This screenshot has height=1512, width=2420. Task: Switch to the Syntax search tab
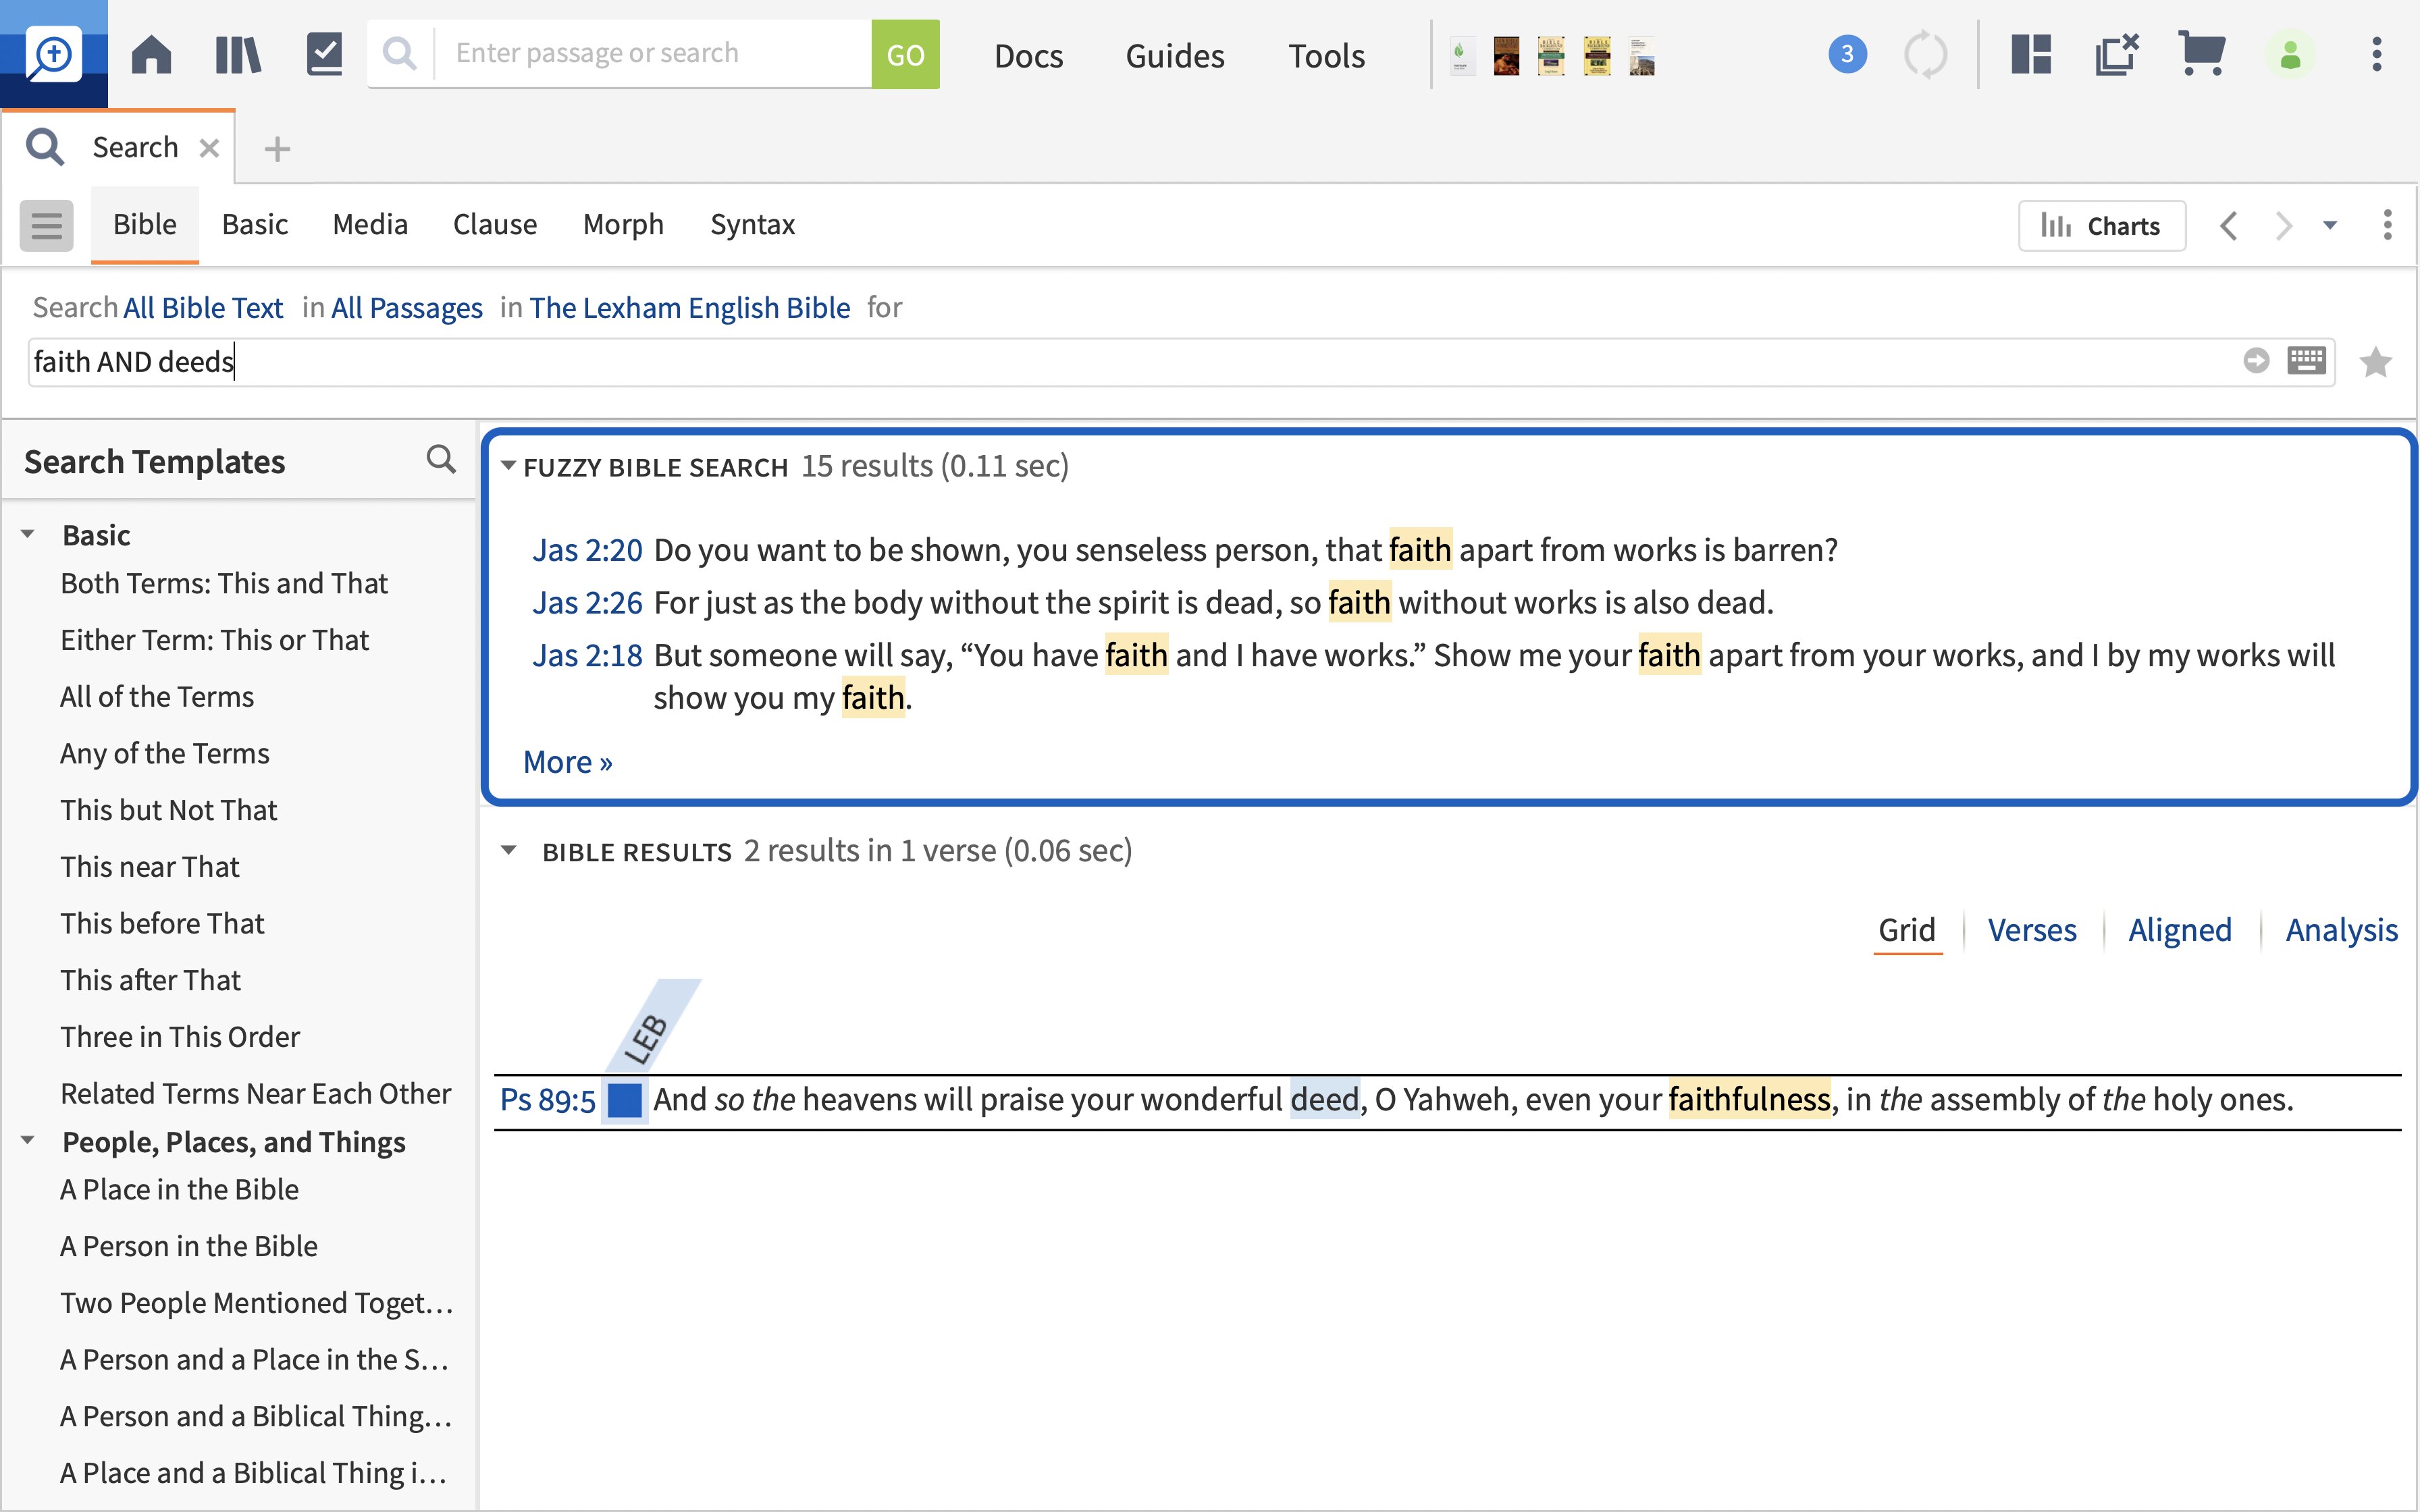pyautogui.click(x=752, y=224)
